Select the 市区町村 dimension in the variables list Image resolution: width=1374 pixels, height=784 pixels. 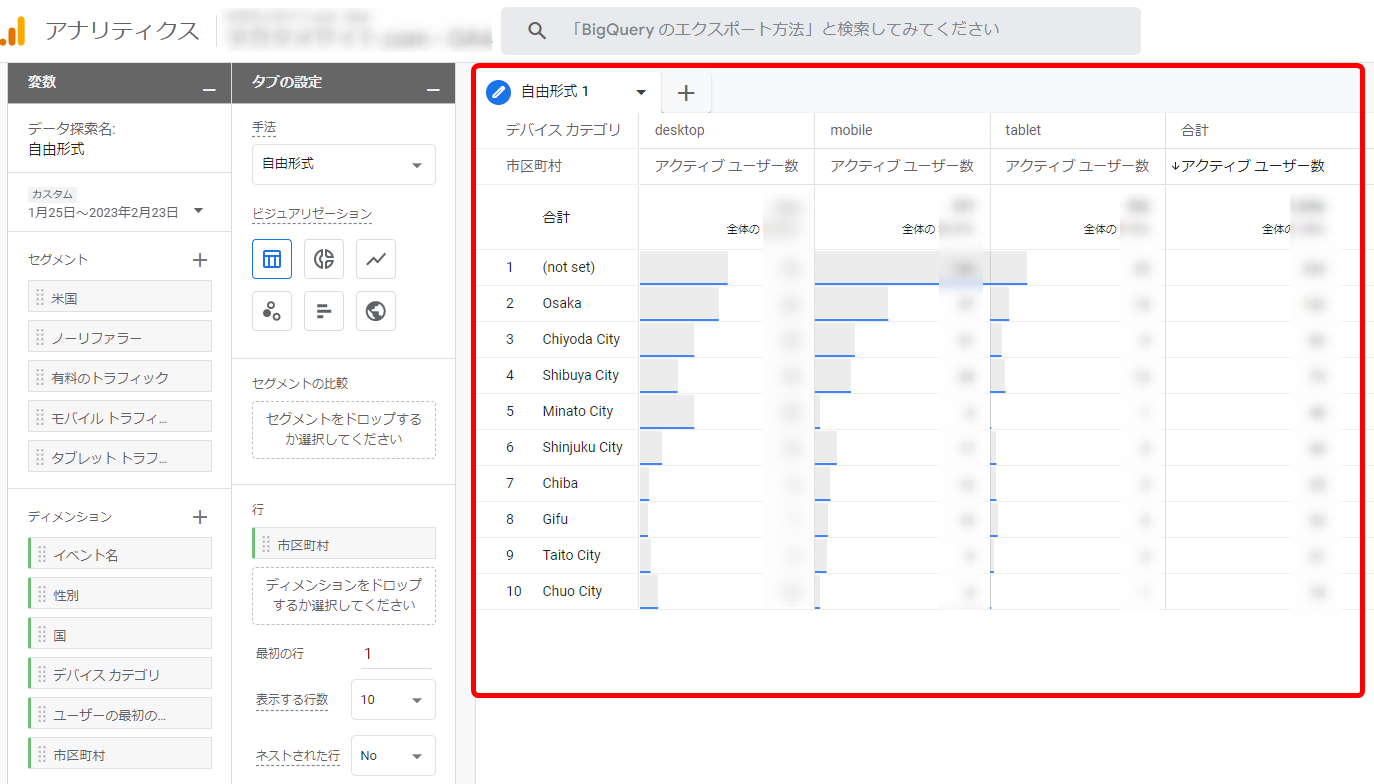tap(120, 754)
